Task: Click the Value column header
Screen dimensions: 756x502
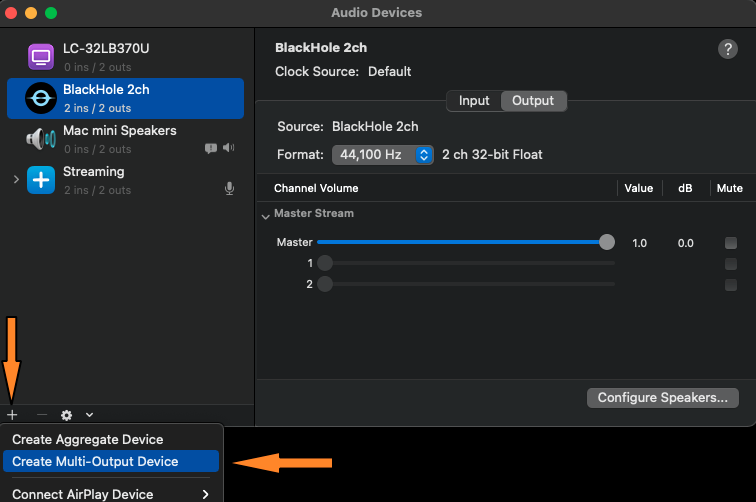Action: click(x=638, y=188)
